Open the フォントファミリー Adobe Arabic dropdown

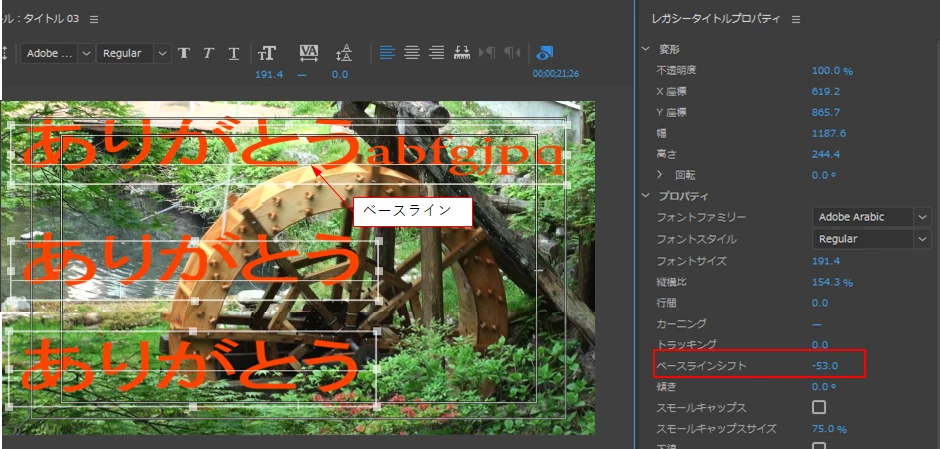click(872, 217)
